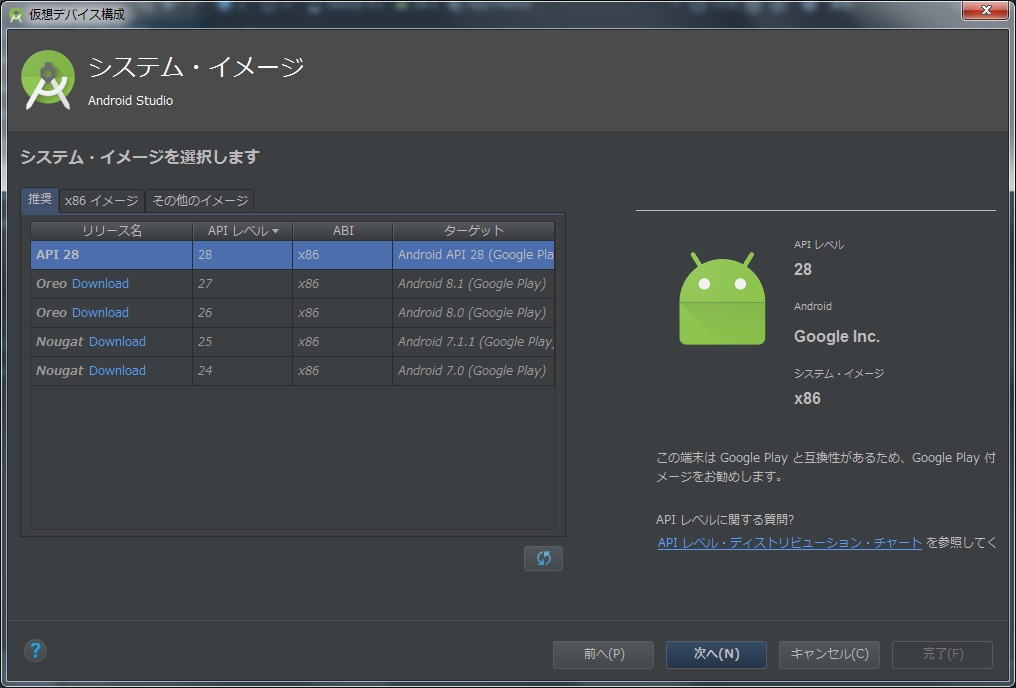Click the refresh system images icon
The image size is (1016, 688).
point(543,558)
